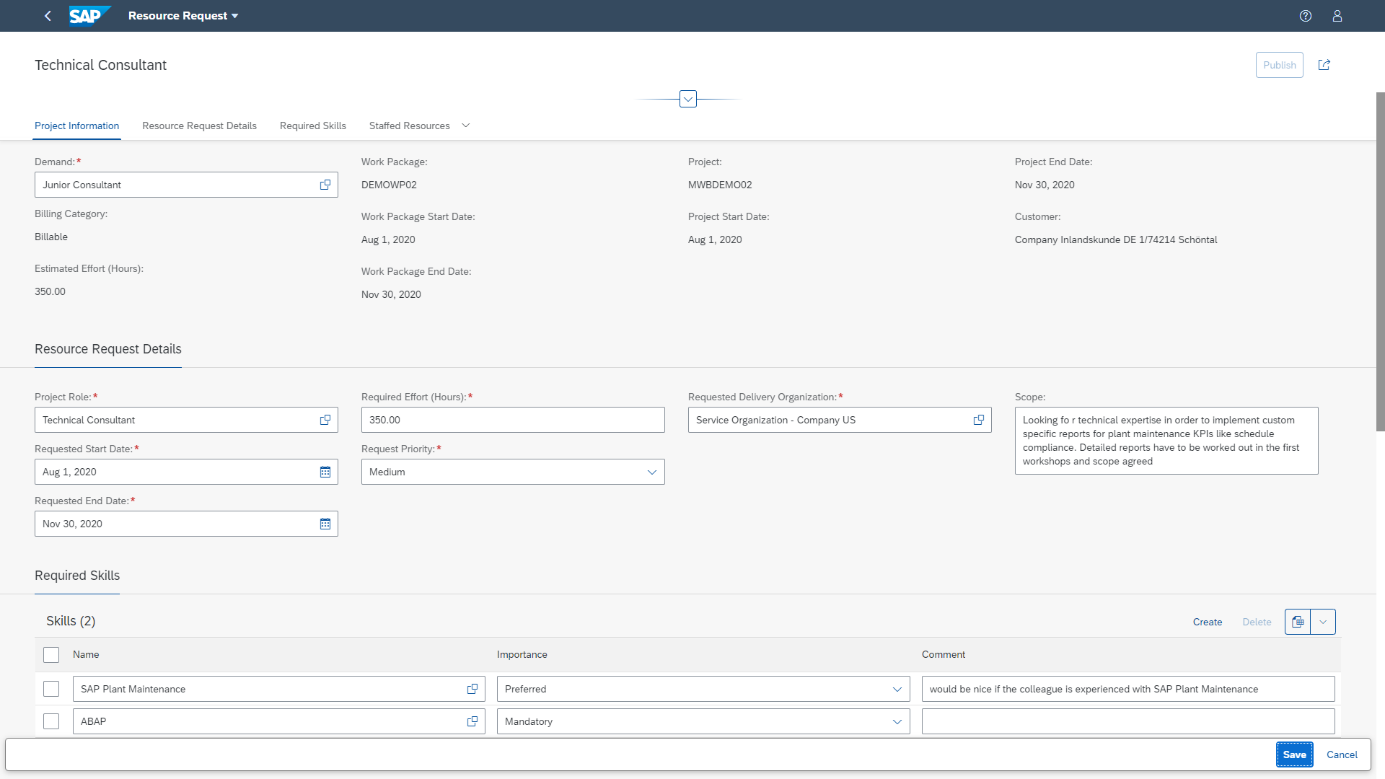The width and height of the screenshot is (1385, 779).
Task: Click the Billable billing category value
Action: 51,237
